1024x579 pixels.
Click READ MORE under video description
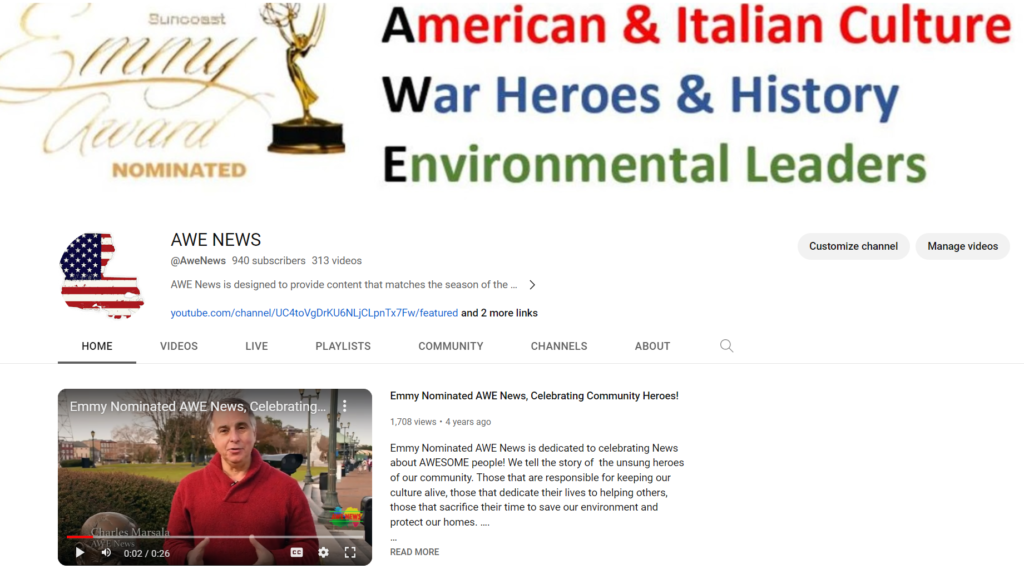coord(415,552)
